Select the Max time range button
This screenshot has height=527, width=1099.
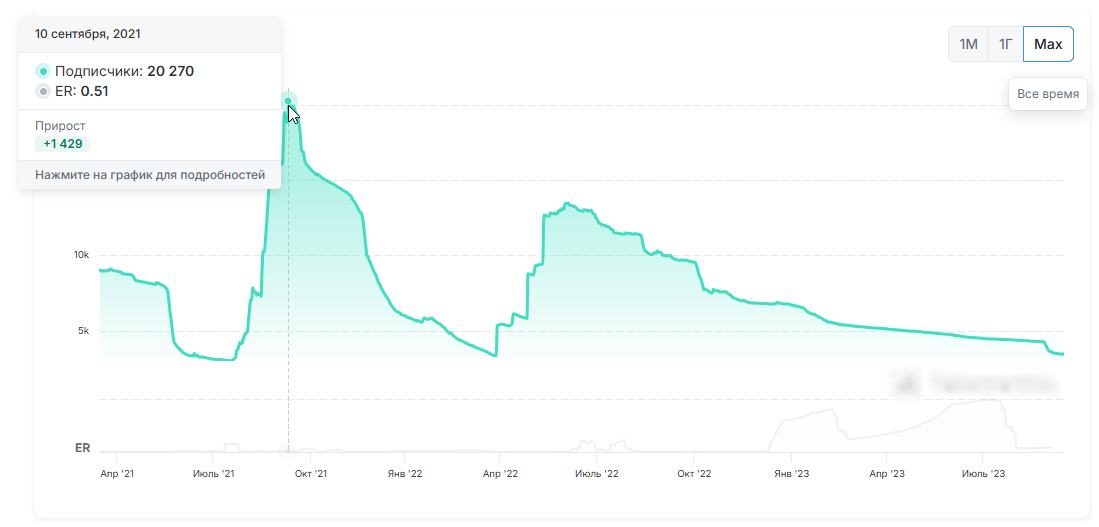click(1048, 44)
